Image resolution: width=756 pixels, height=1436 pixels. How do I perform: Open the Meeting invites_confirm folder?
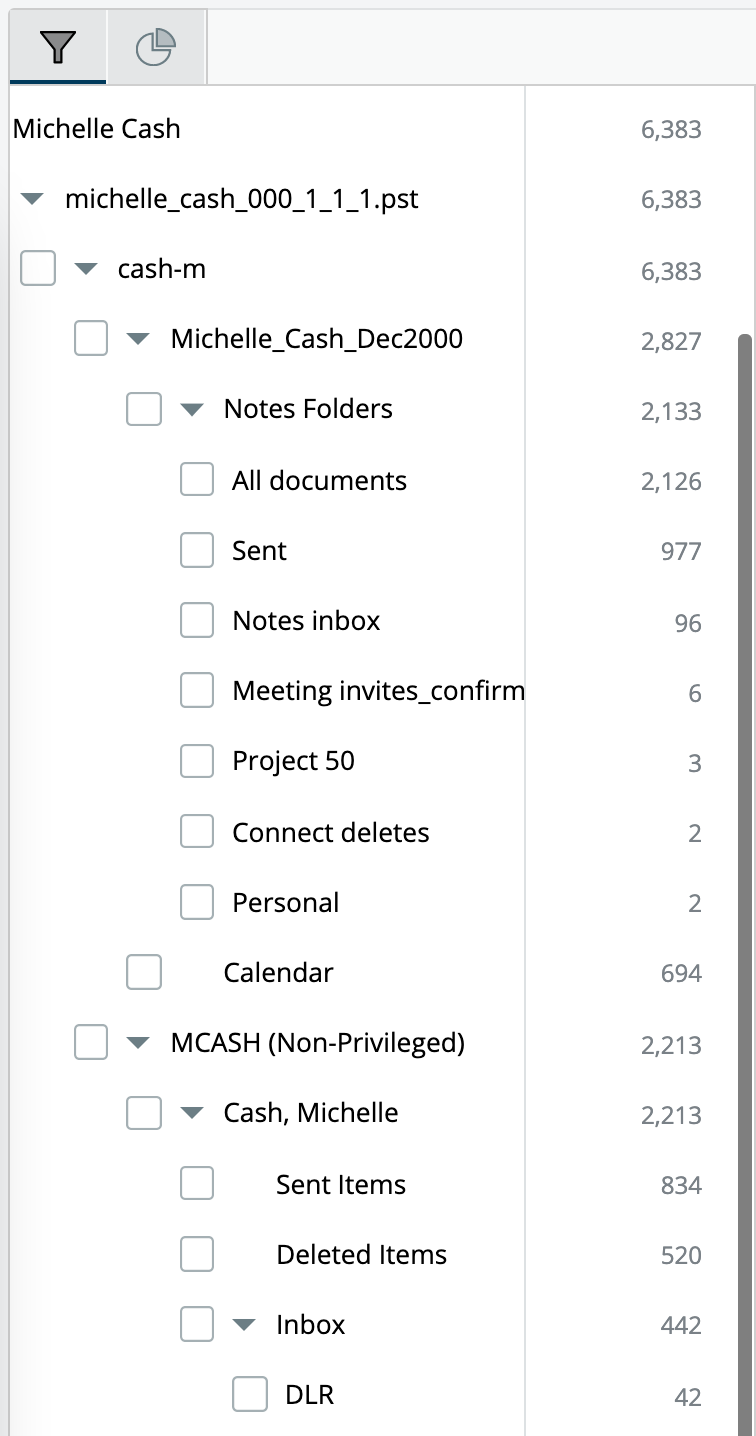(378, 690)
